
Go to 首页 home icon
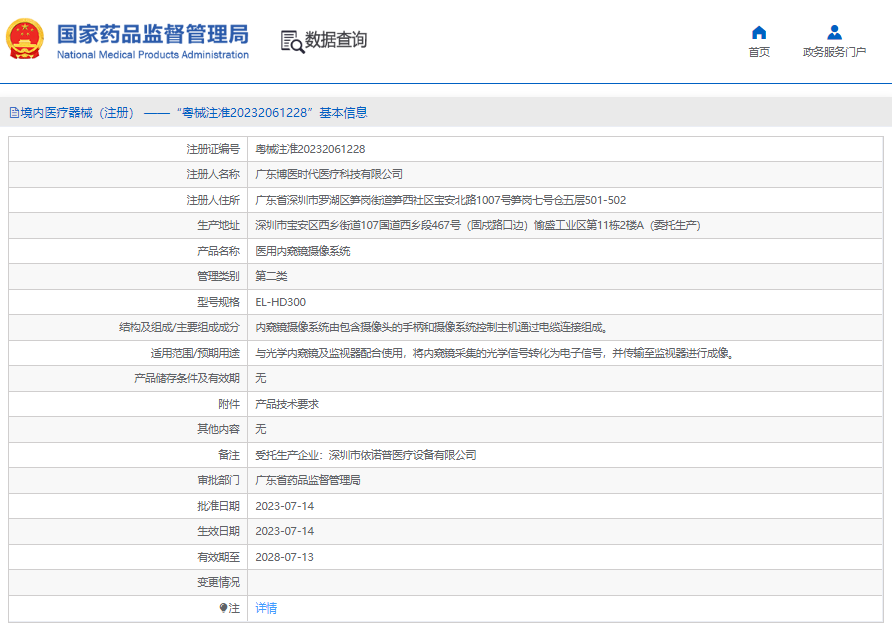point(759,32)
